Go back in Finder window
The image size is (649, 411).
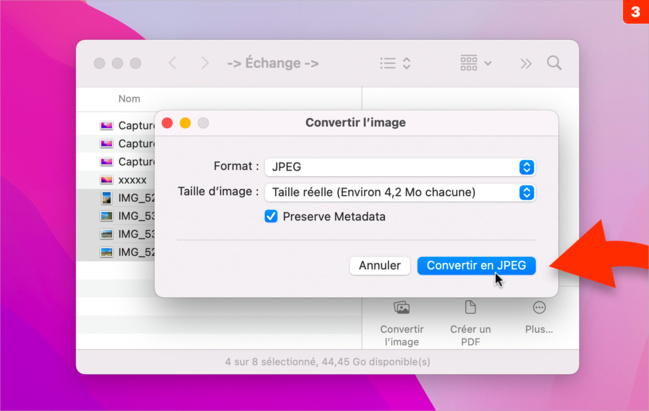click(173, 63)
